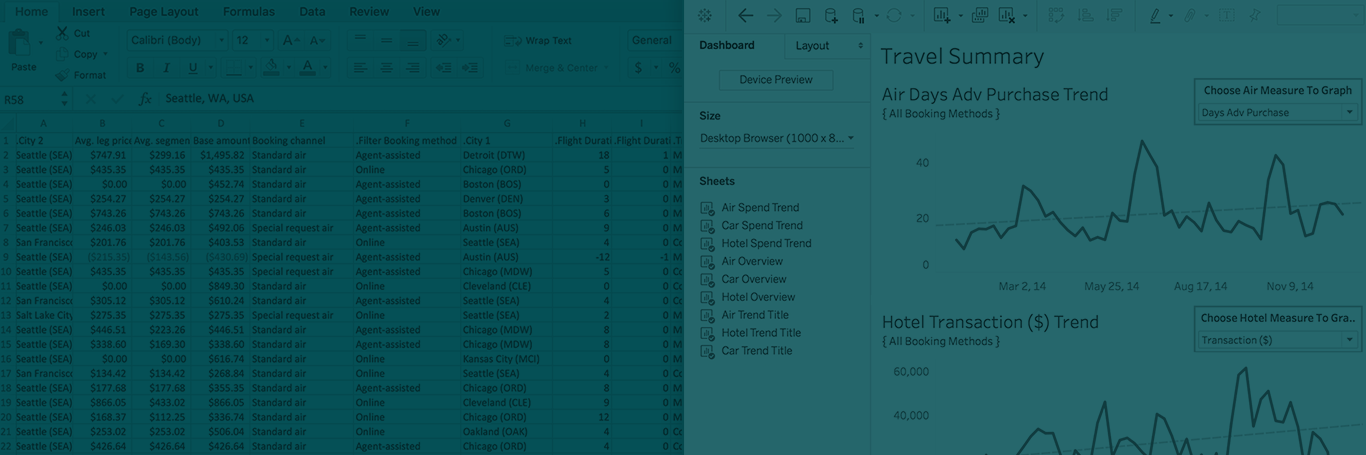Select the Air Spend Trend sheet
Screen dimensions: 1366x455
(x=760, y=208)
